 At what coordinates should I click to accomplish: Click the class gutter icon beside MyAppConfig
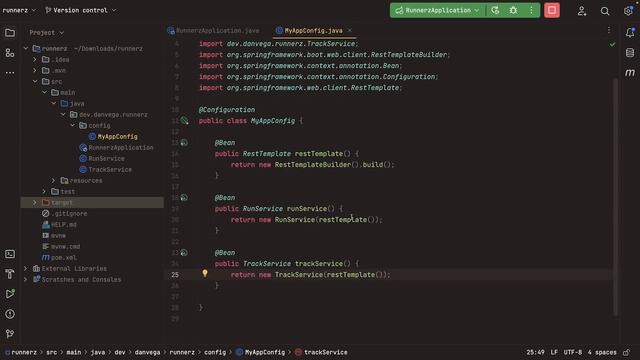tap(184, 120)
